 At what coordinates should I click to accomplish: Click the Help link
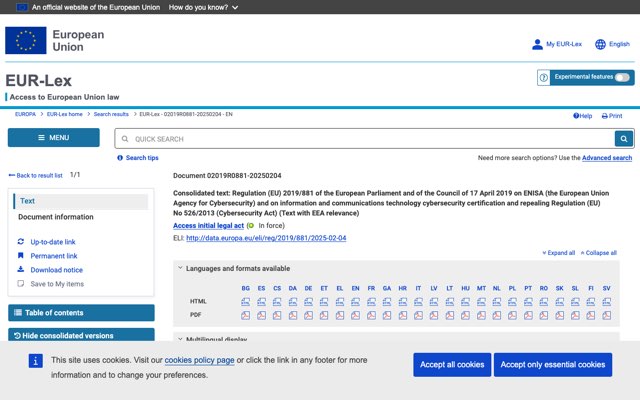(x=582, y=116)
